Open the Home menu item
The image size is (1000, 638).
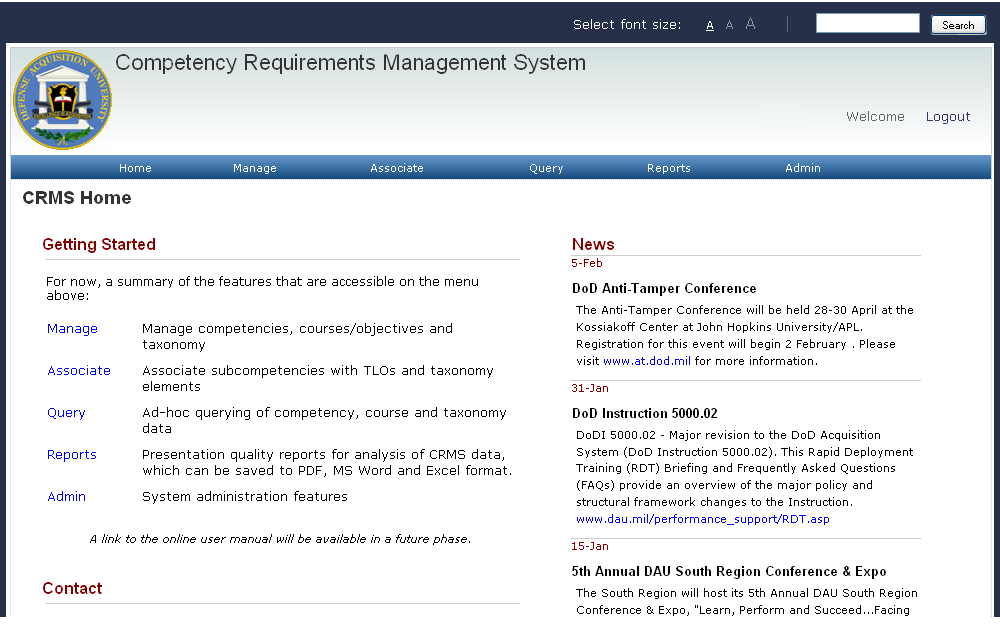135,168
